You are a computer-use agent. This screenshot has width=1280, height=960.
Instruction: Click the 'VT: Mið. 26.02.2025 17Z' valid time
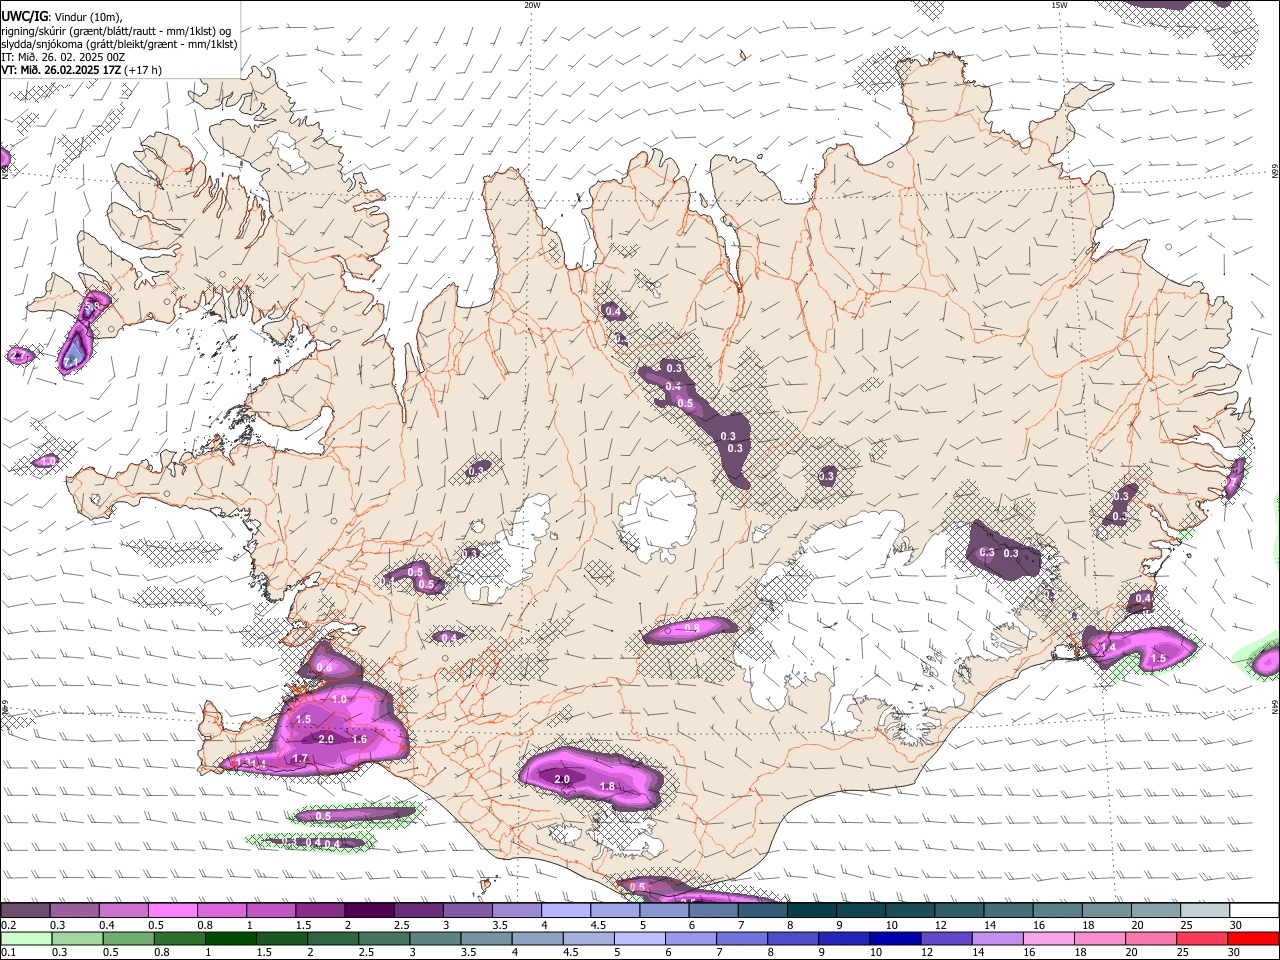(x=61, y=70)
